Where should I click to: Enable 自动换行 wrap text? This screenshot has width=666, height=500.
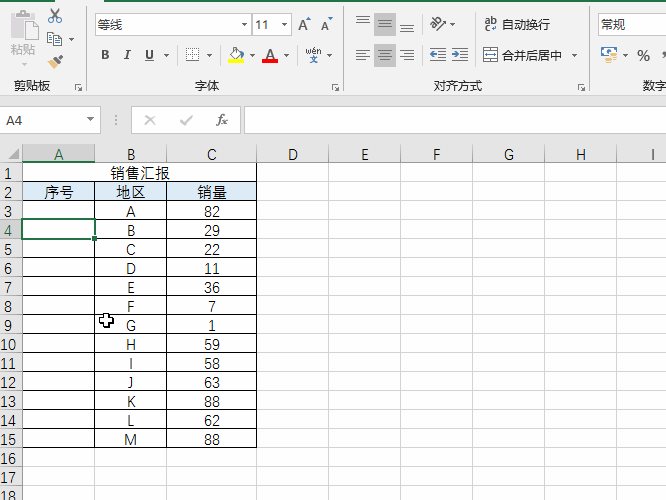coord(517,24)
